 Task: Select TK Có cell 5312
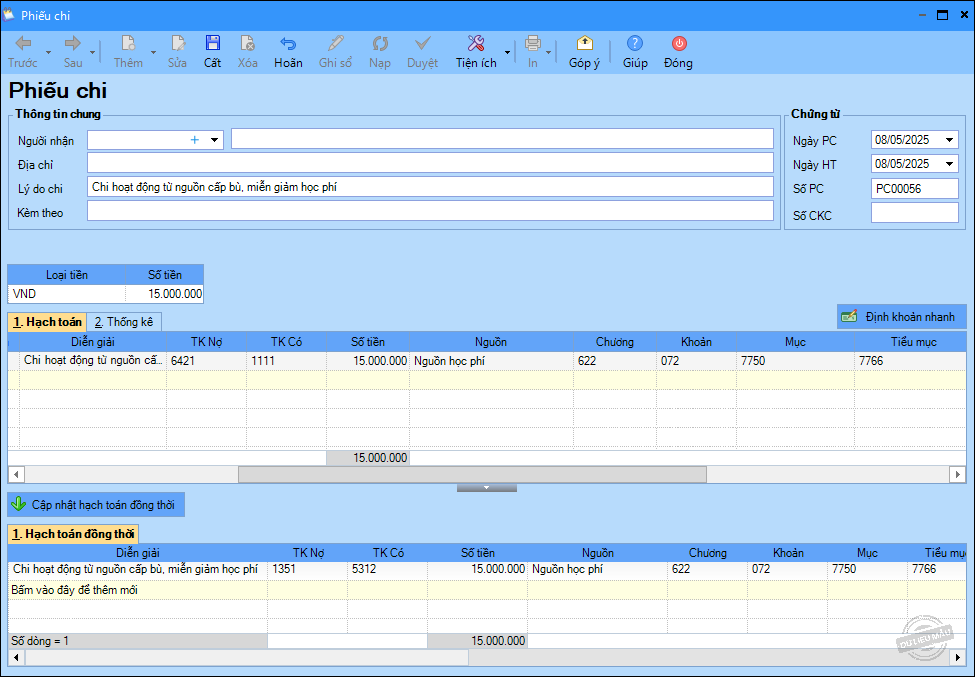tap(387, 569)
